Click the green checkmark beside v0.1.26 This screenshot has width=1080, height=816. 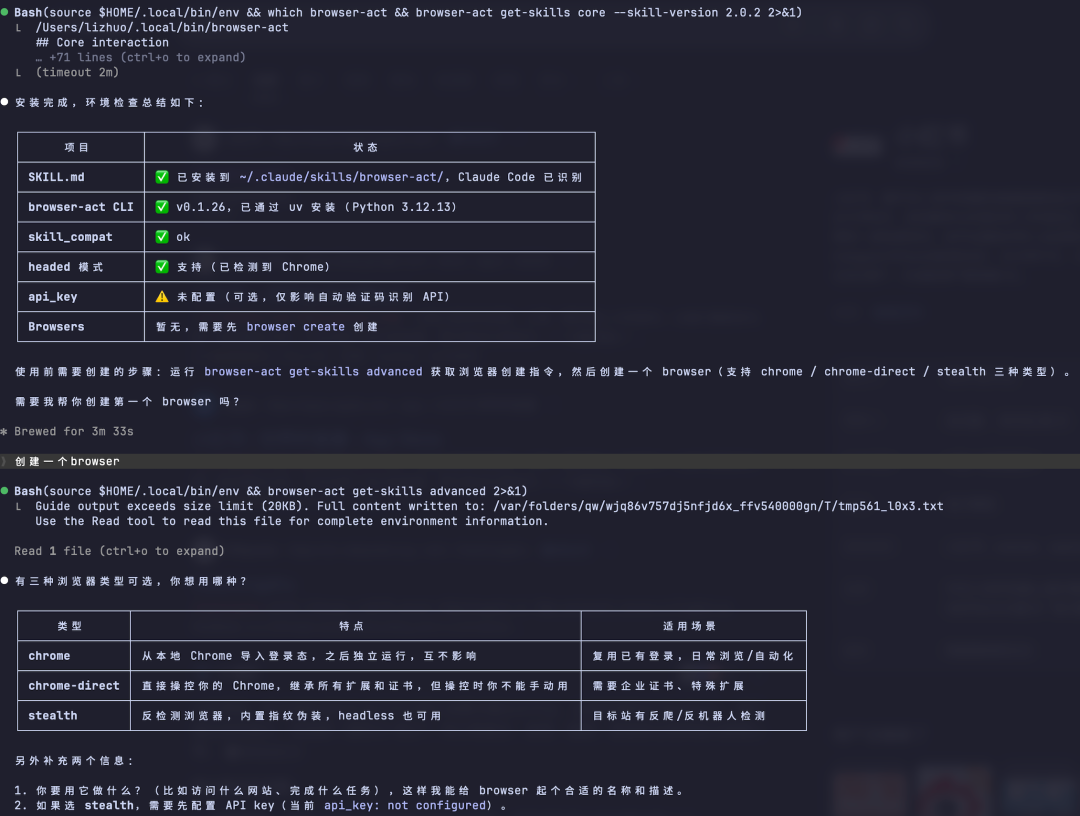[162, 207]
